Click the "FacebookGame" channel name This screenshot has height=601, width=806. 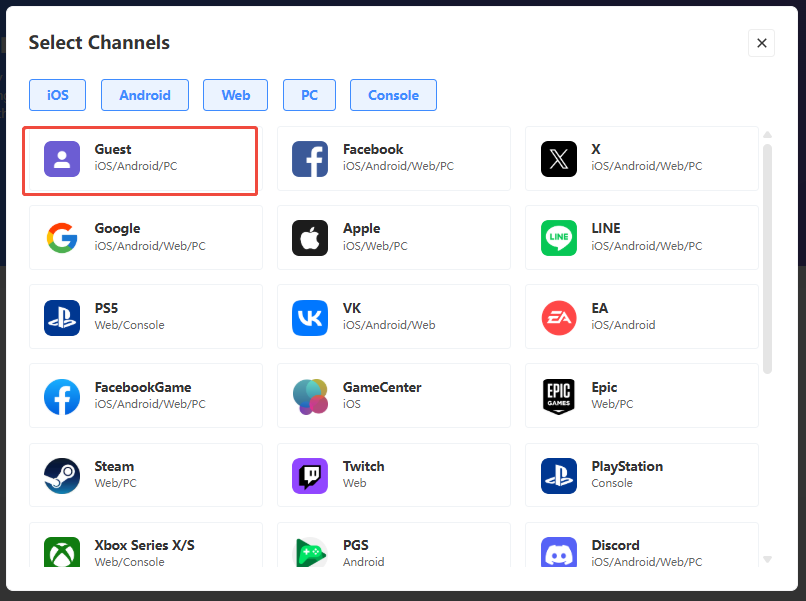tap(143, 387)
